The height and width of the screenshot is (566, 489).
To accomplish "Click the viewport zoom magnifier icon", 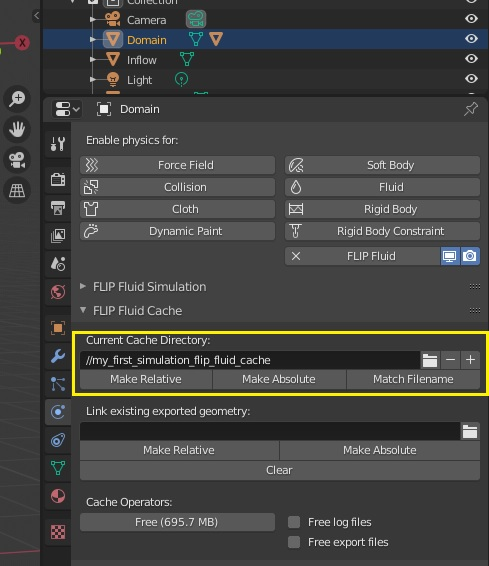I will coord(17,99).
